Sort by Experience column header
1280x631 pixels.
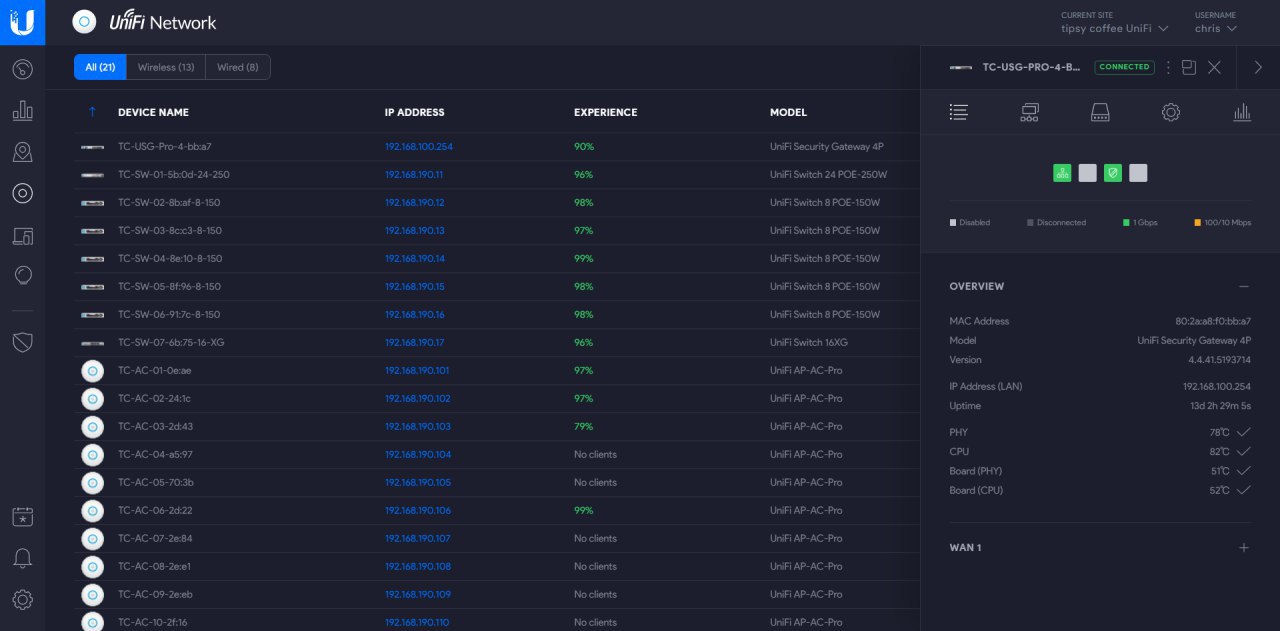coord(605,112)
